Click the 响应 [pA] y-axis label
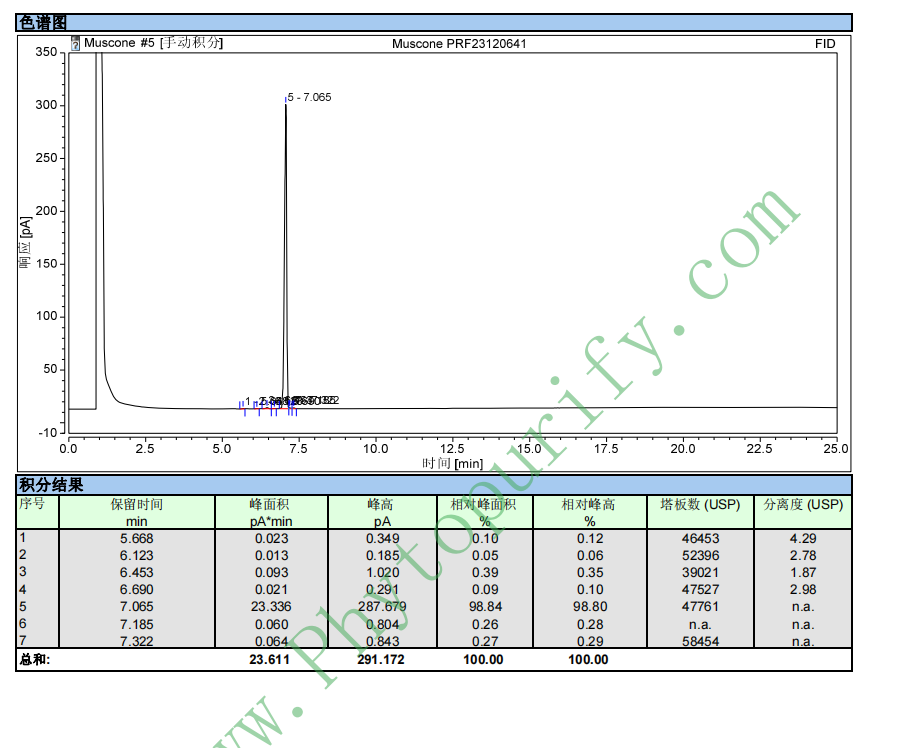Image resolution: width=922 pixels, height=748 pixels. point(25,244)
